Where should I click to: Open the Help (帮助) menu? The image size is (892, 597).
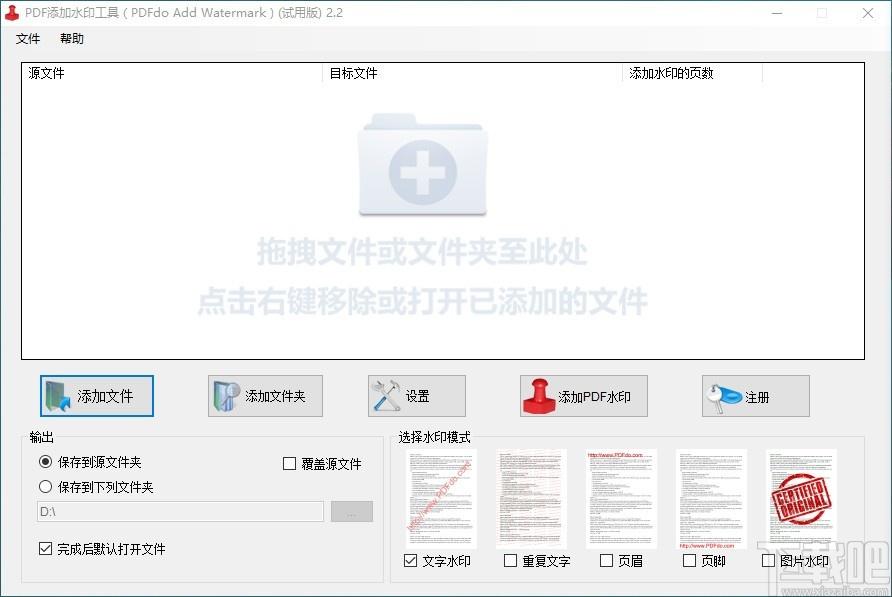[x=72, y=39]
